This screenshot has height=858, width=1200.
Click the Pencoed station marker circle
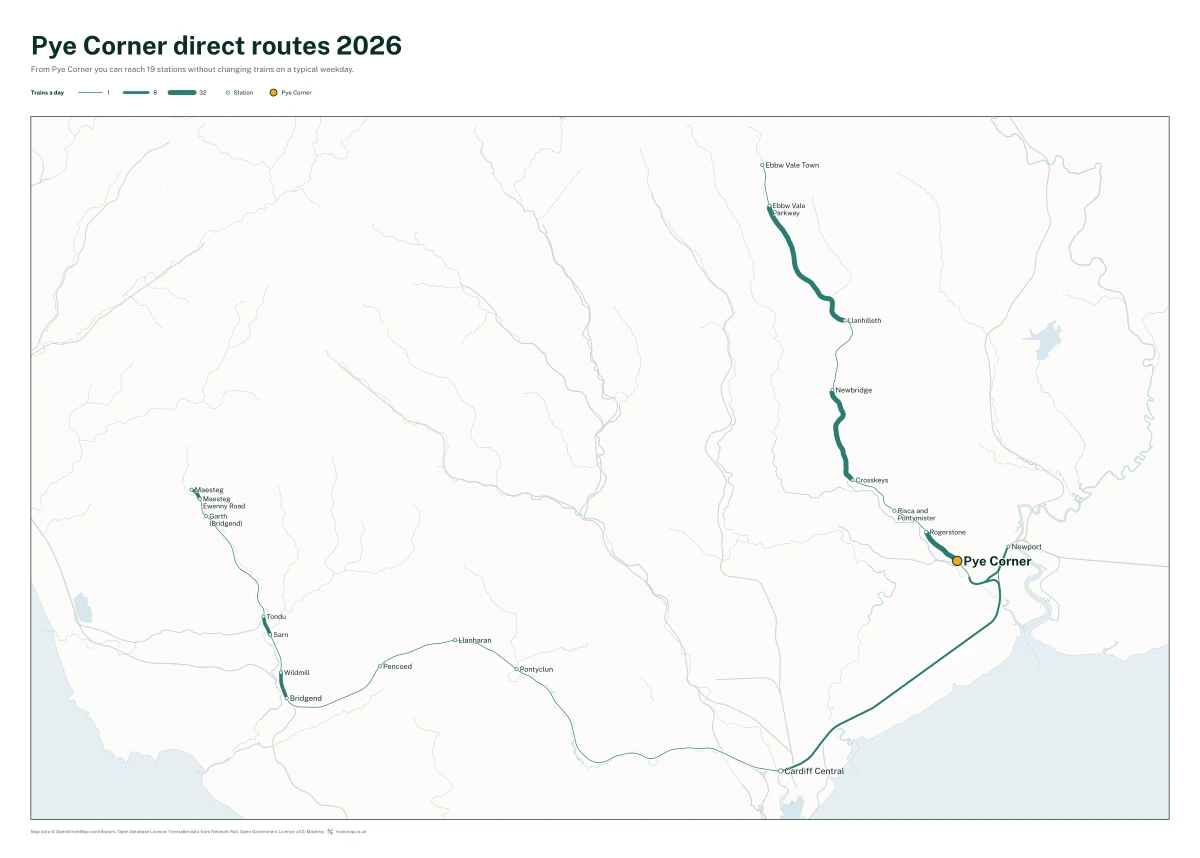[380, 666]
